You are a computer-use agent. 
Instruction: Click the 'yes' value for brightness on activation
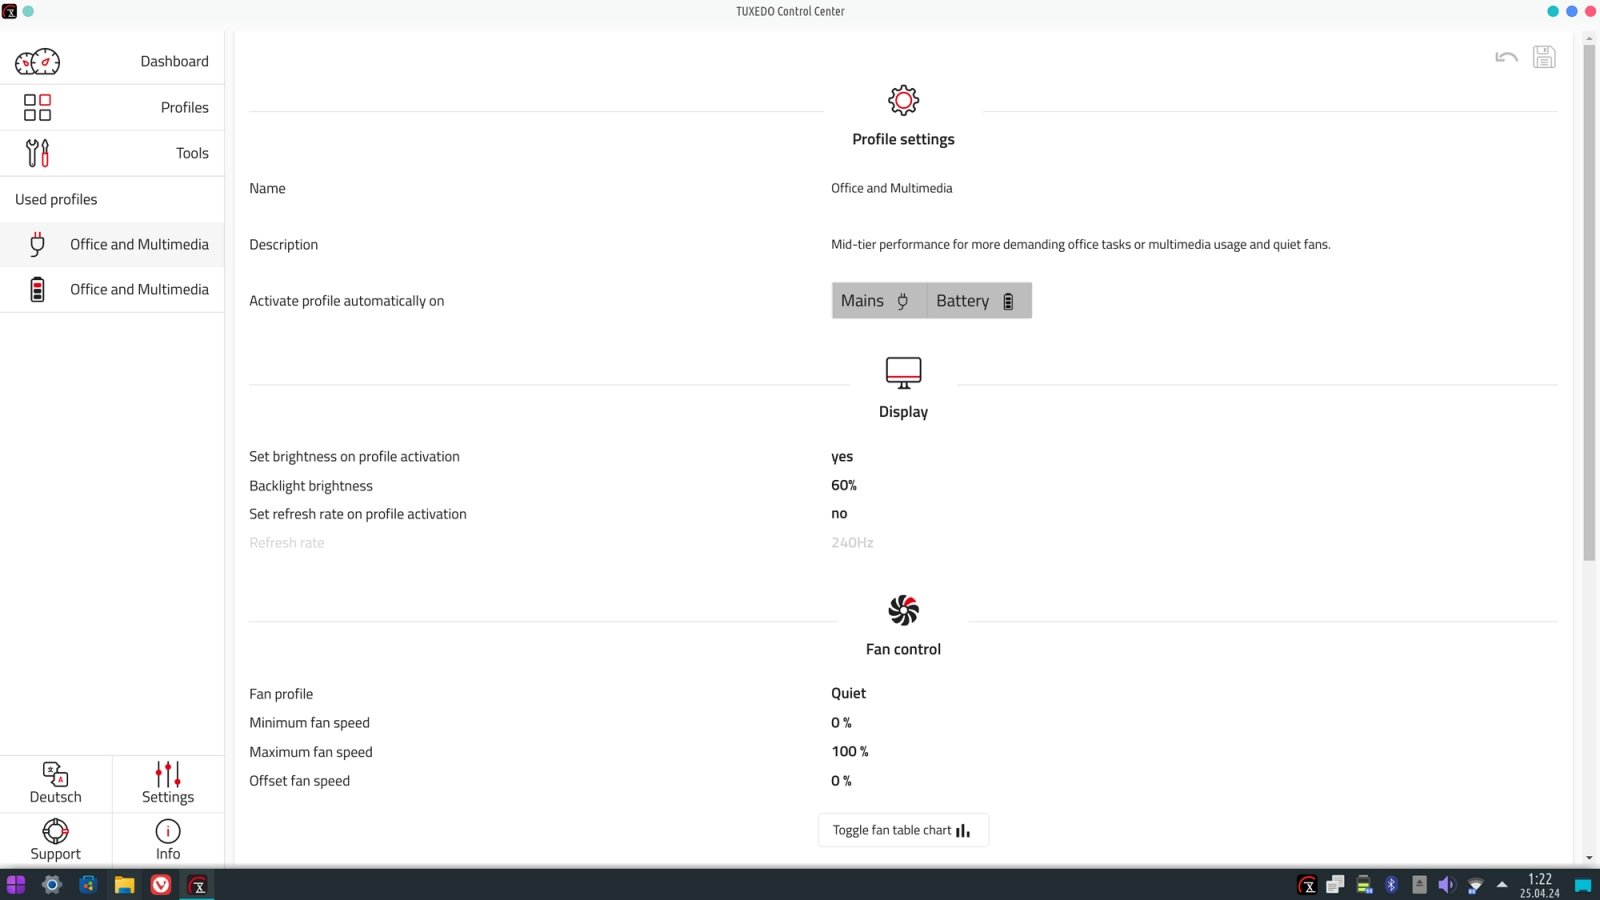[842, 457]
